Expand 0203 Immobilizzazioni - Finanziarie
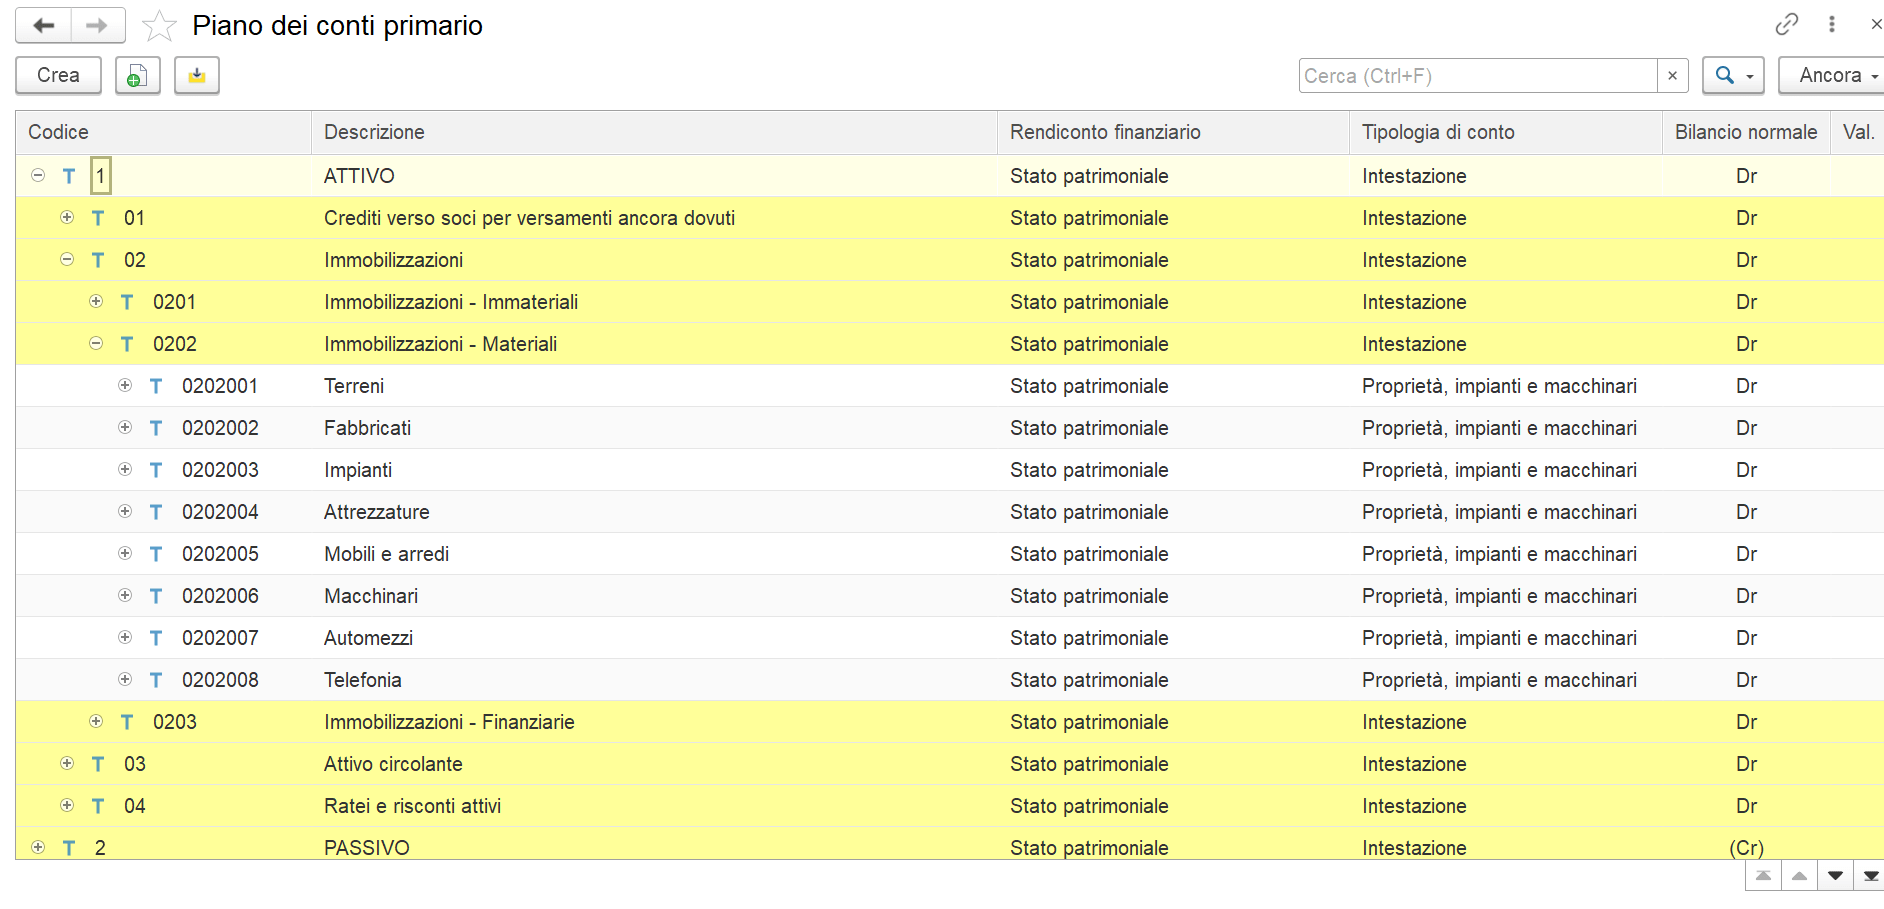 click(x=96, y=721)
